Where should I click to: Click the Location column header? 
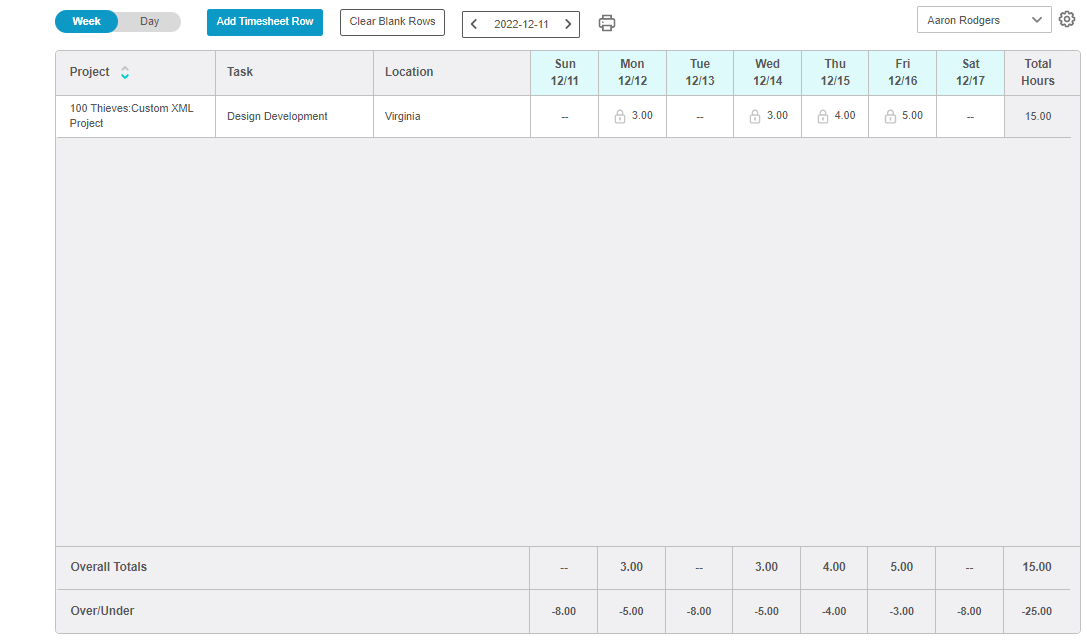tap(452, 73)
